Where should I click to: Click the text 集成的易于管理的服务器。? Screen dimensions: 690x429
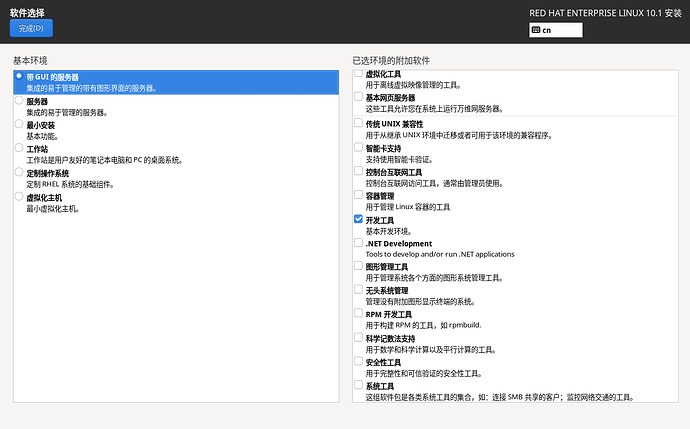[x=67, y=113]
